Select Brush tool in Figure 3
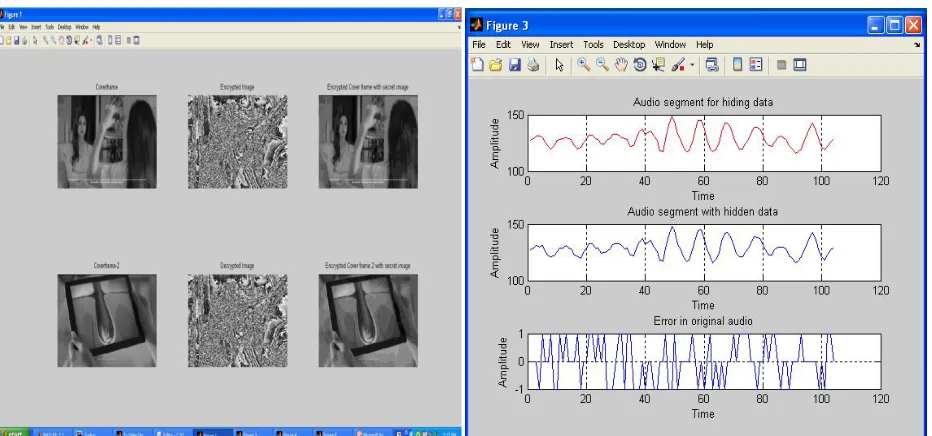The image size is (932, 436). [678, 65]
